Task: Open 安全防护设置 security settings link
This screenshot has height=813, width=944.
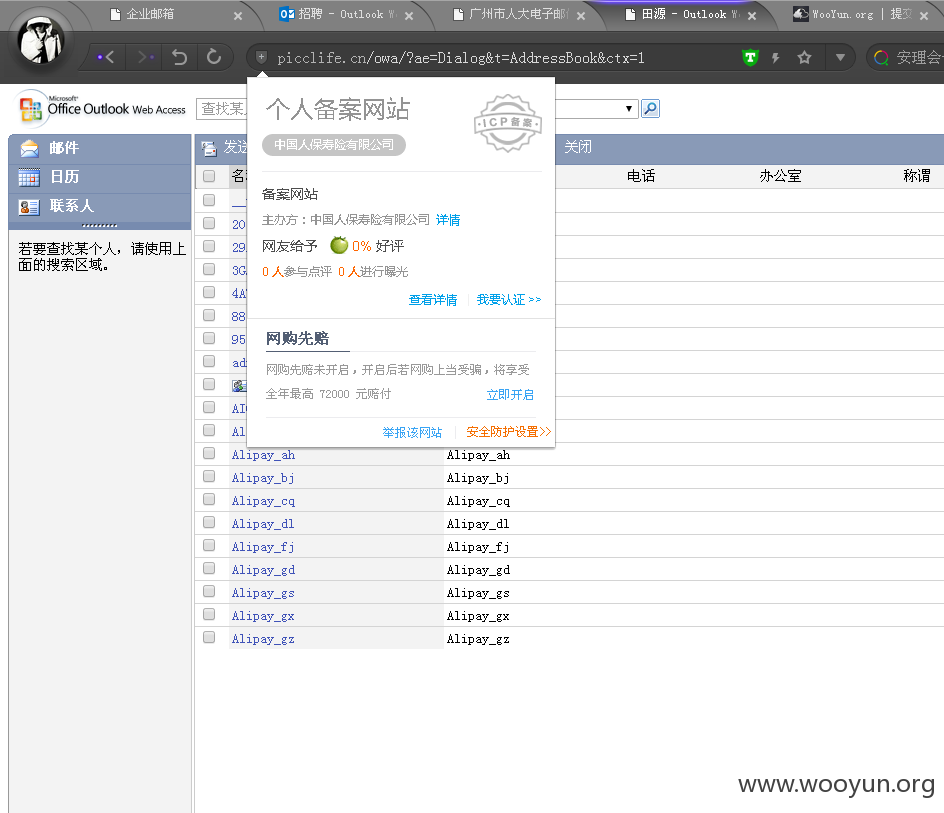Action: point(509,432)
